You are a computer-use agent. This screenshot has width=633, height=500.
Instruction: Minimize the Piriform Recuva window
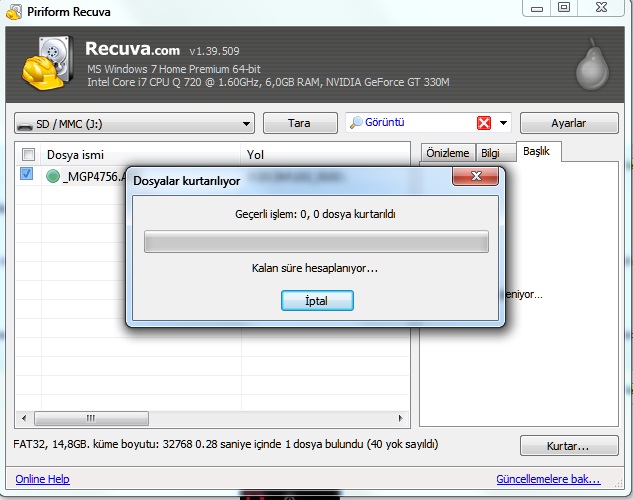click(537, 7)
